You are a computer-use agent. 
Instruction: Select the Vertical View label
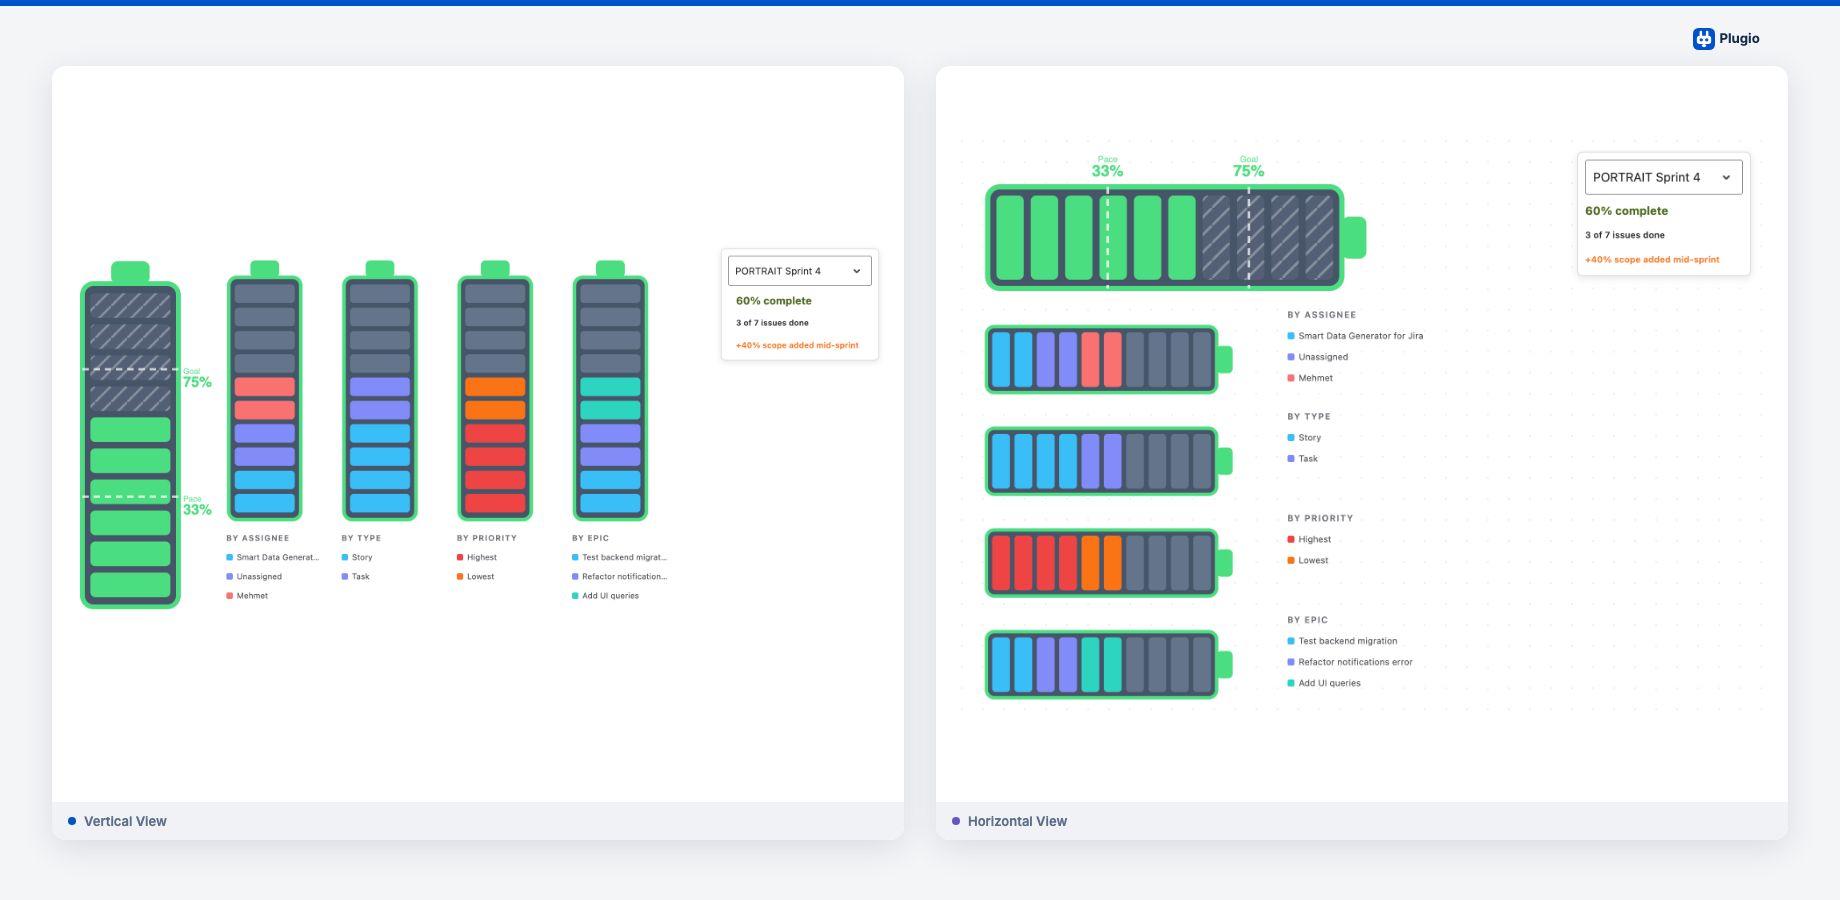coord(125,821)
